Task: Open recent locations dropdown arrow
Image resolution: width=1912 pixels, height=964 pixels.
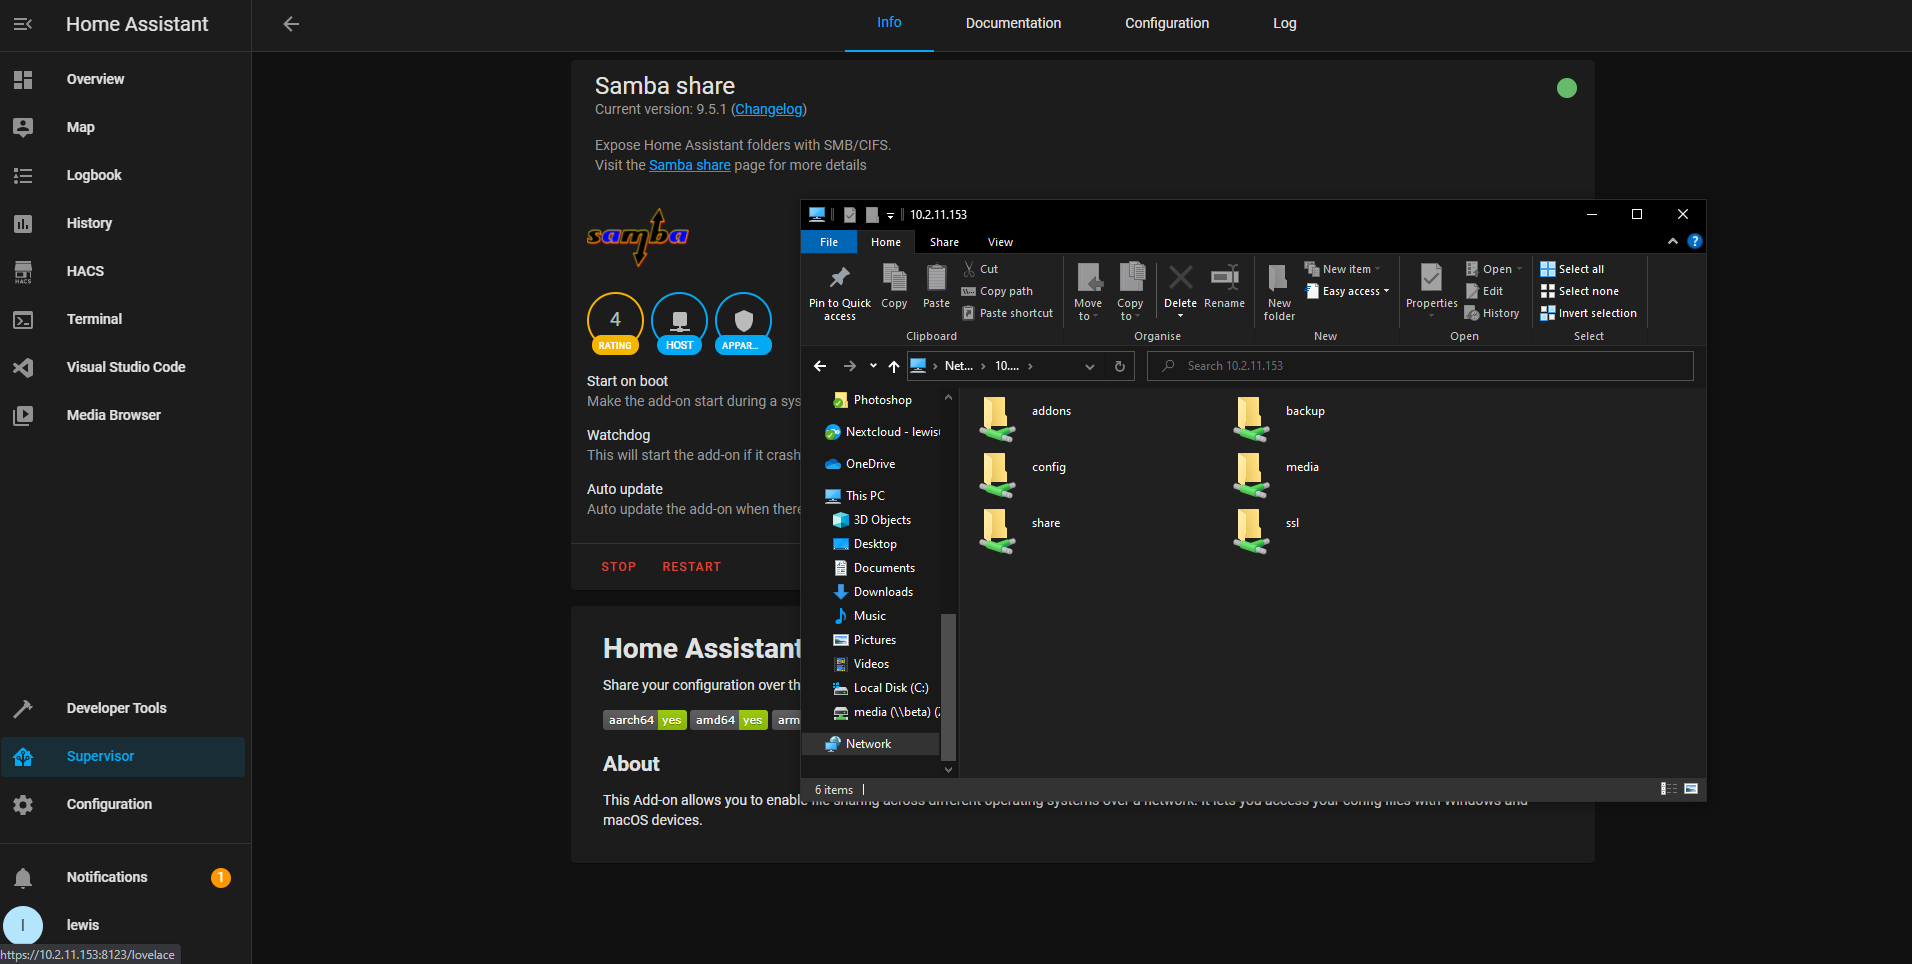Action: point(873,366)
